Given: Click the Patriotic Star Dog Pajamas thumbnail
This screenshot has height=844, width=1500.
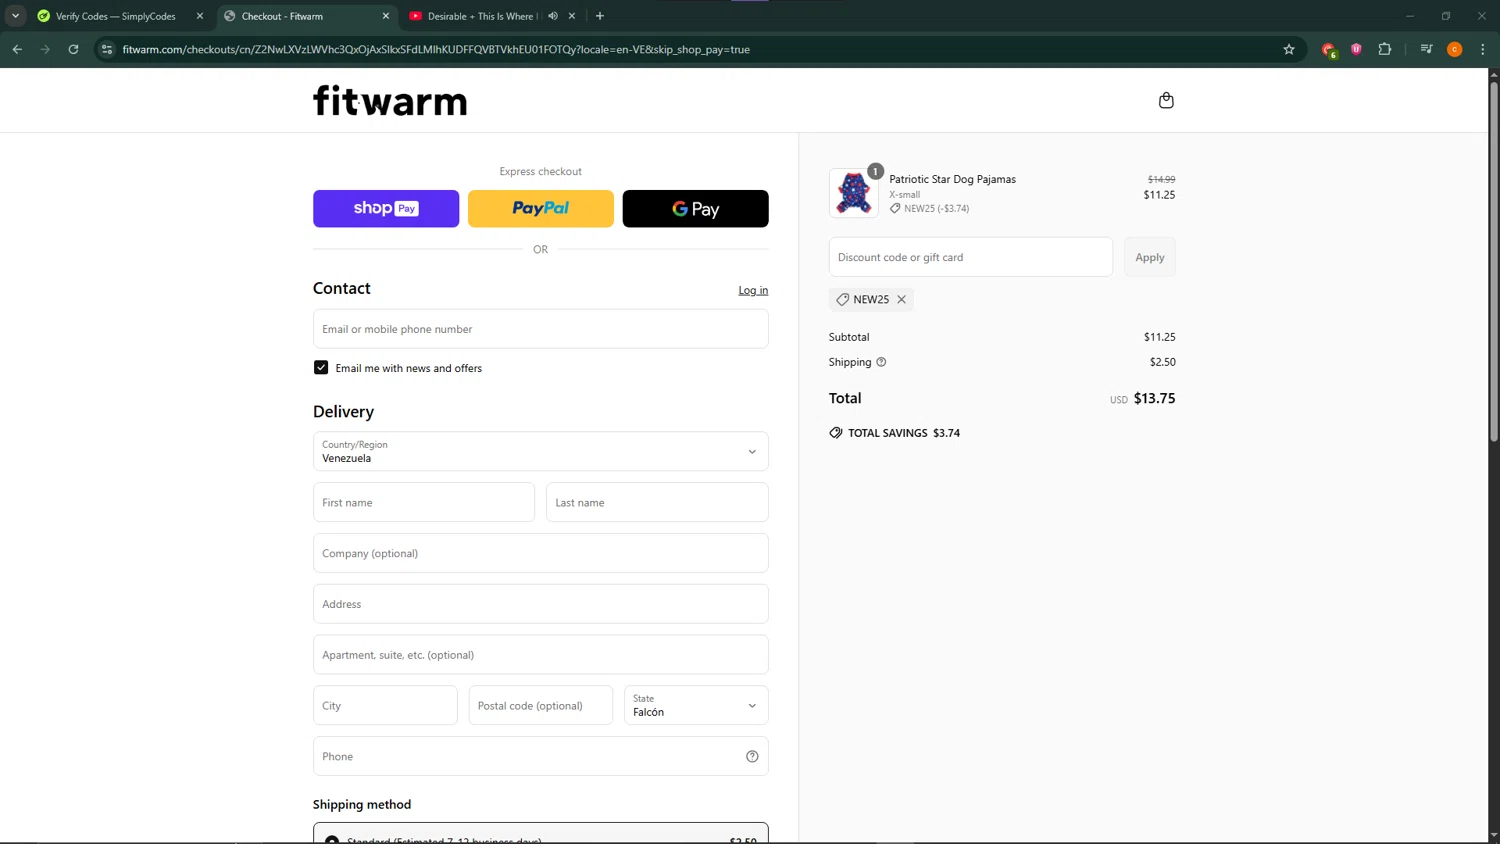Looking at the screenshot, I should point(854,193).
